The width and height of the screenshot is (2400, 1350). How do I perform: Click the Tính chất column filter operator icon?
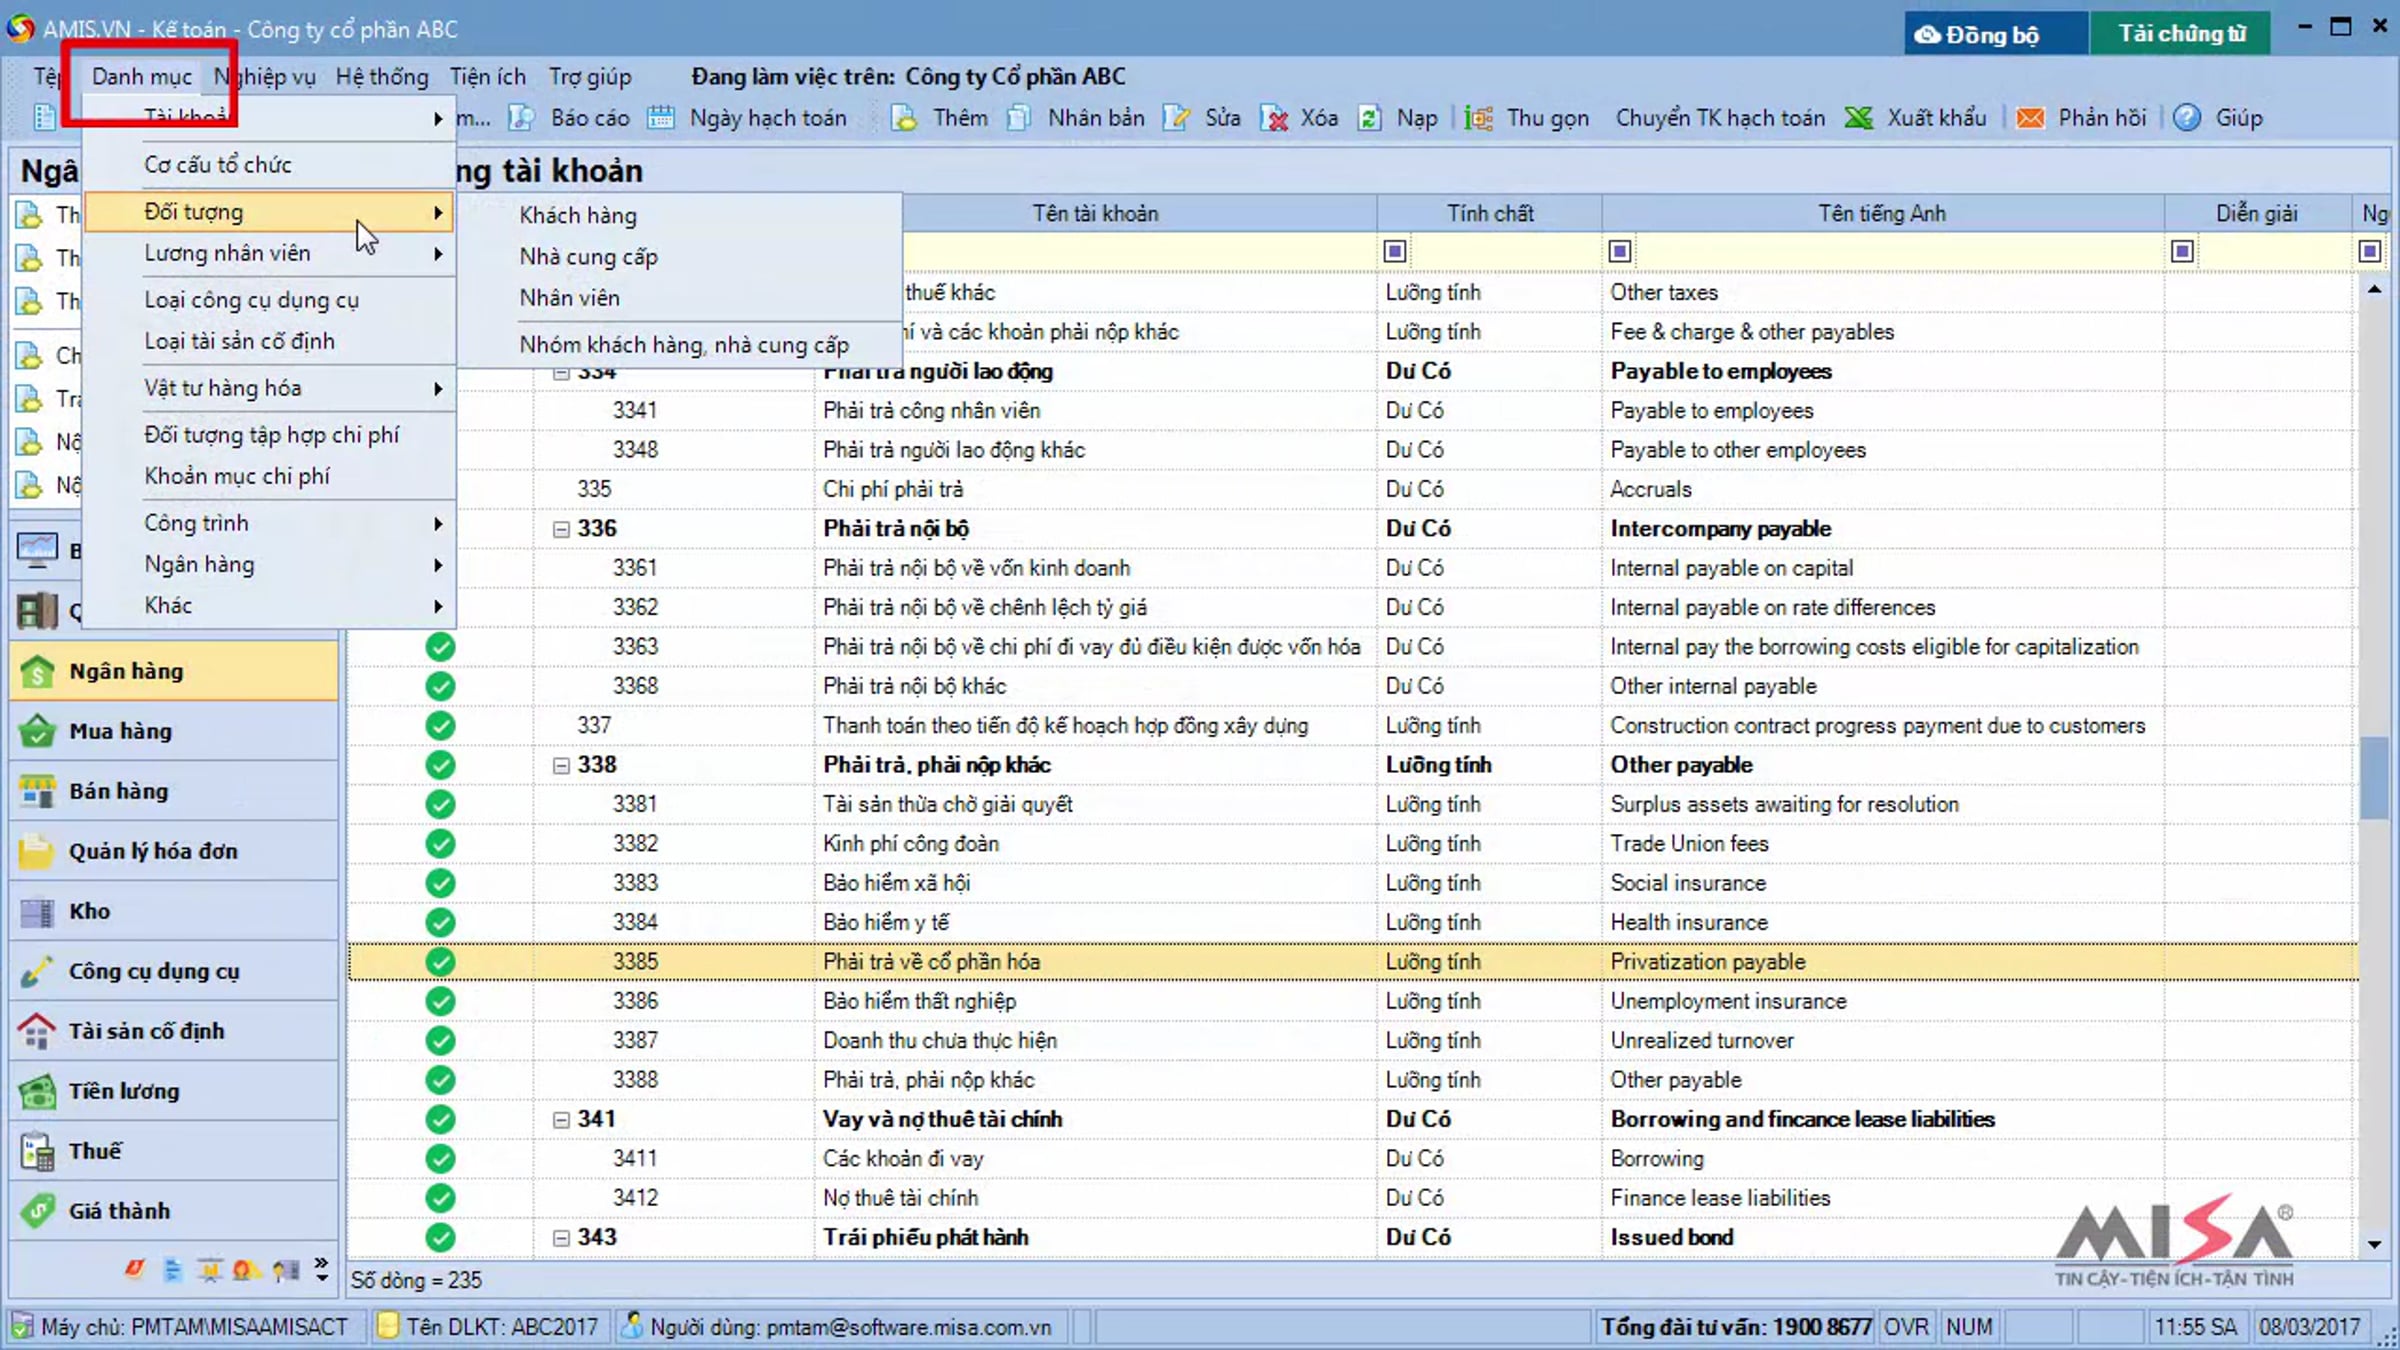(x=1394, y=251)
